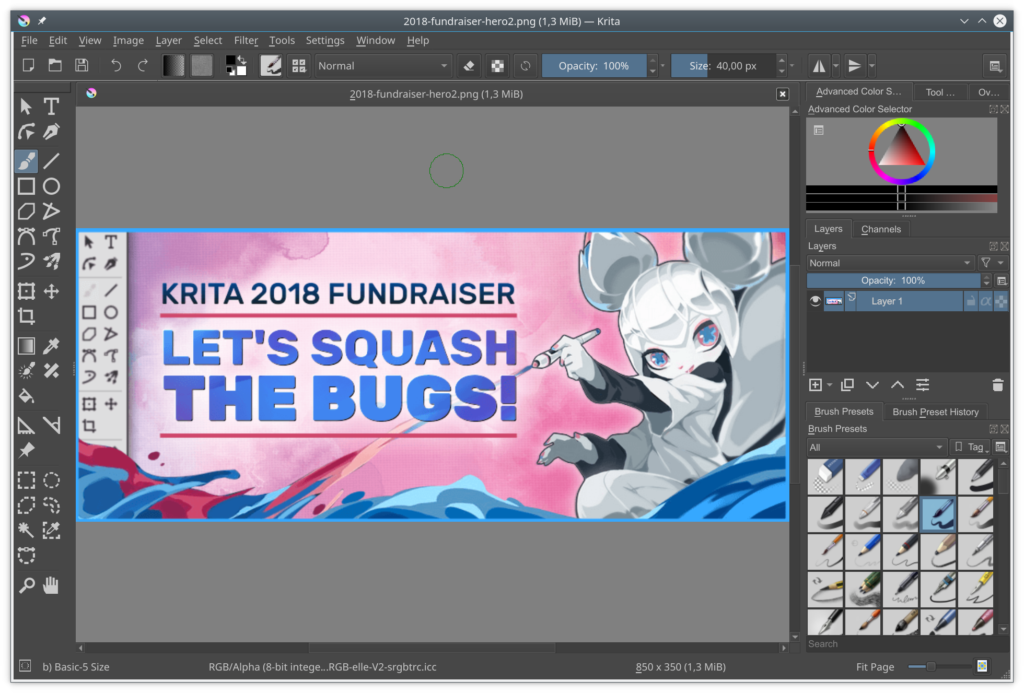Expand the toolbar Opacity slider dropdown arrow
The image size is (1024, 693).
click(x=663, y=66)
